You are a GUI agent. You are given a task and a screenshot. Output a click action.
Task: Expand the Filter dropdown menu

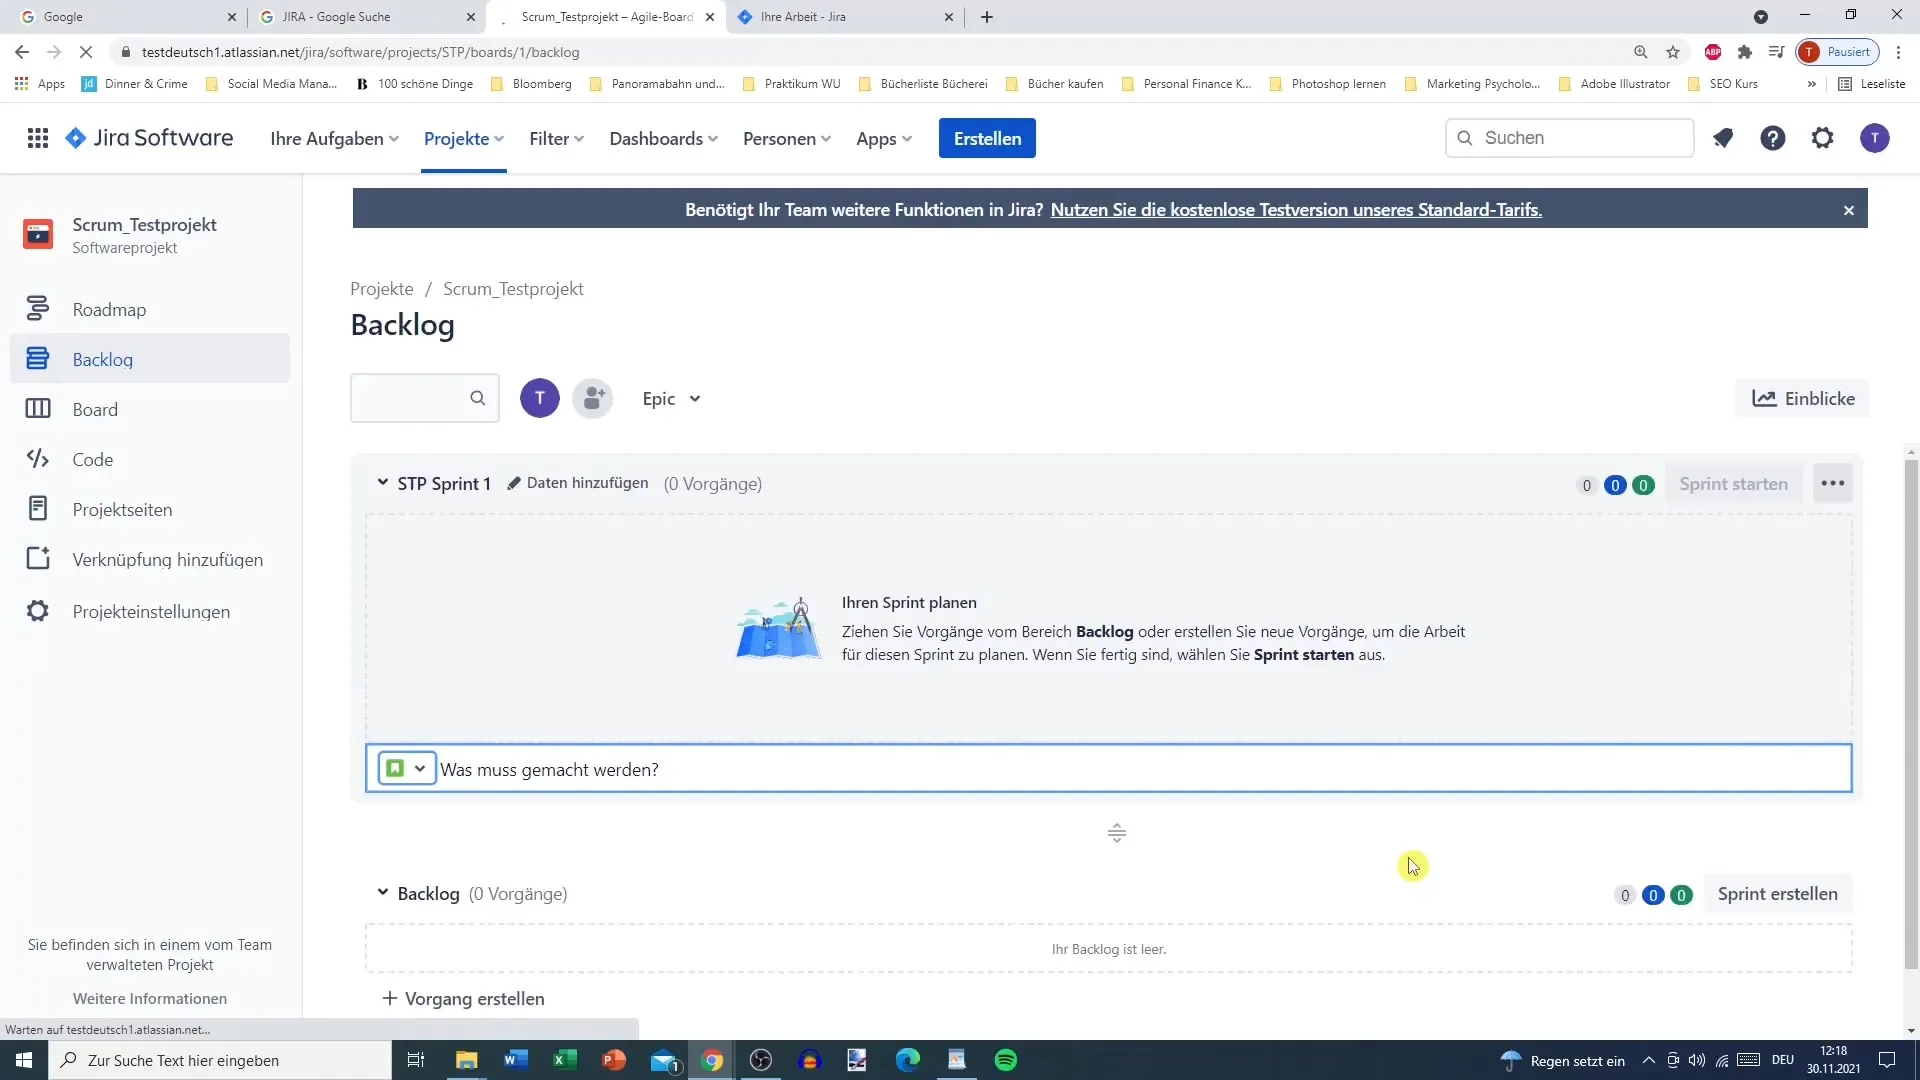(x=556, y=139)
